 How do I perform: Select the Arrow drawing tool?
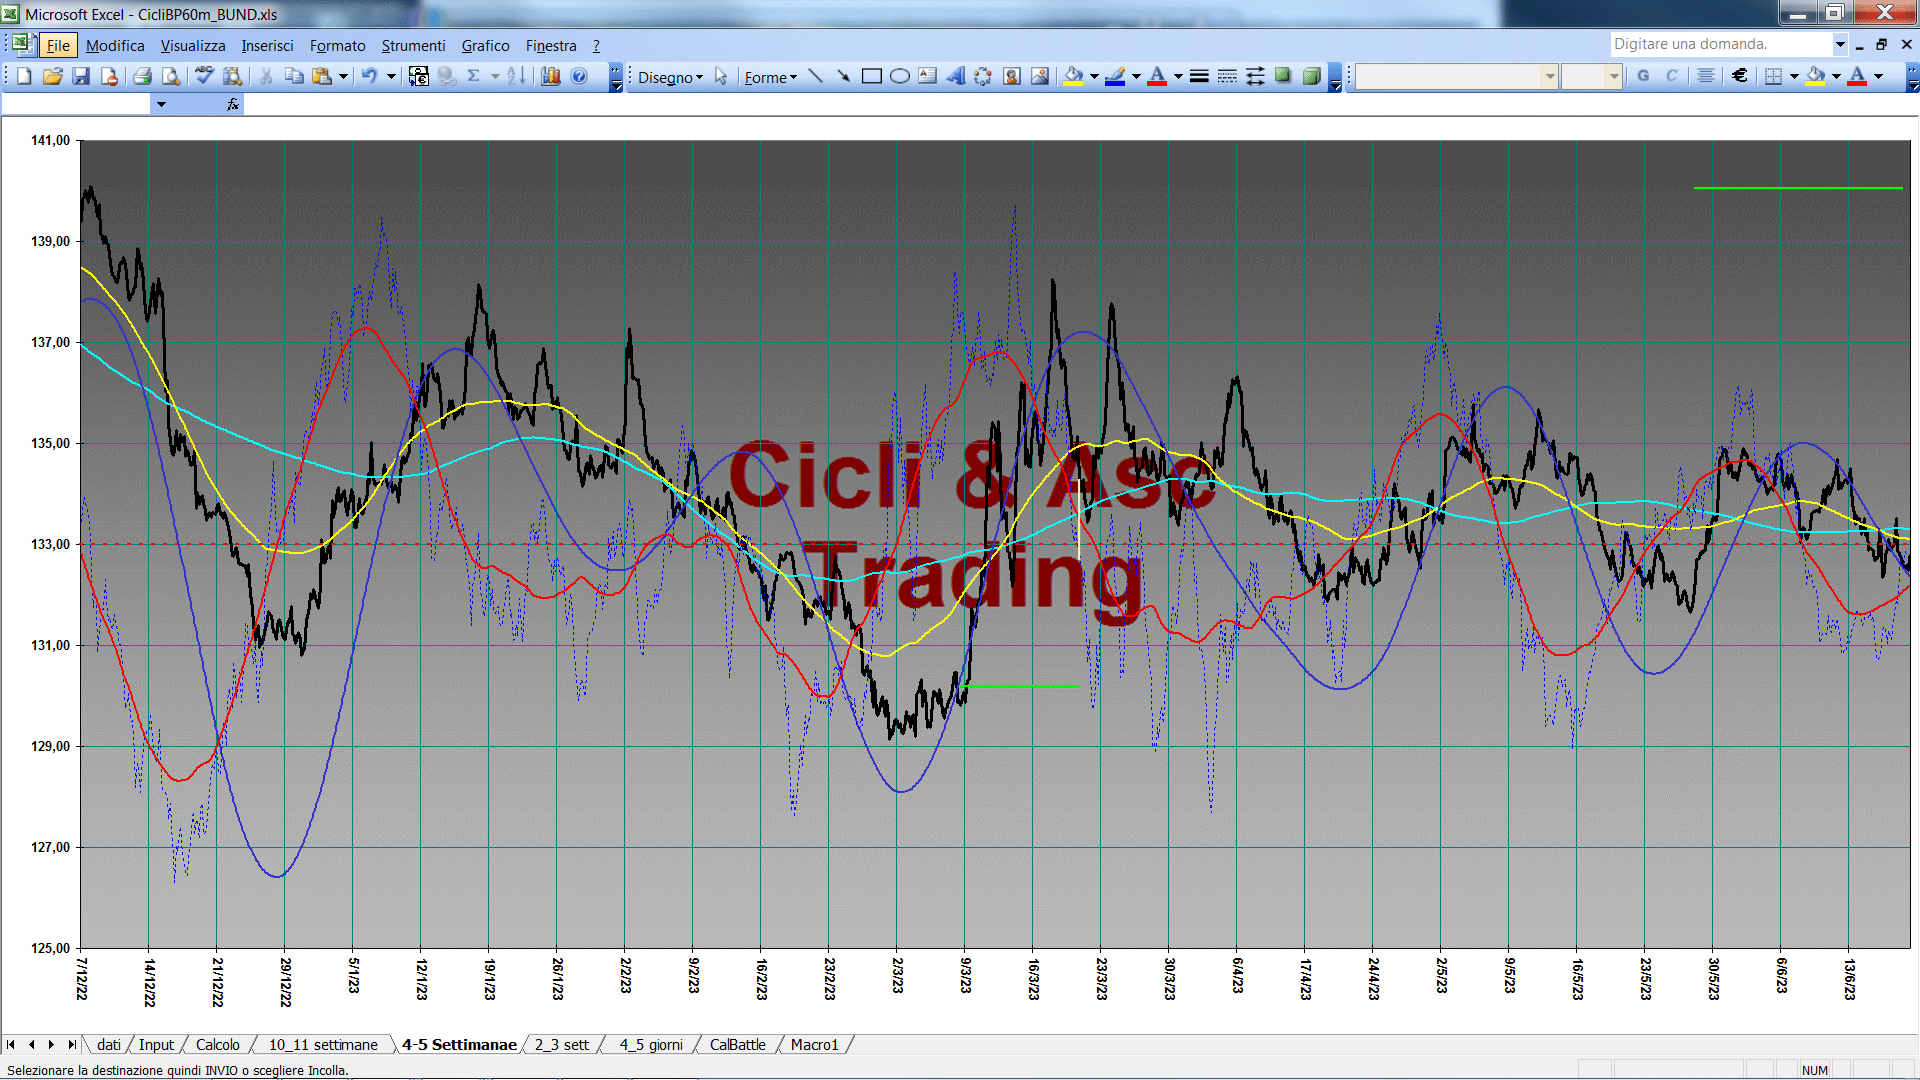843,76
